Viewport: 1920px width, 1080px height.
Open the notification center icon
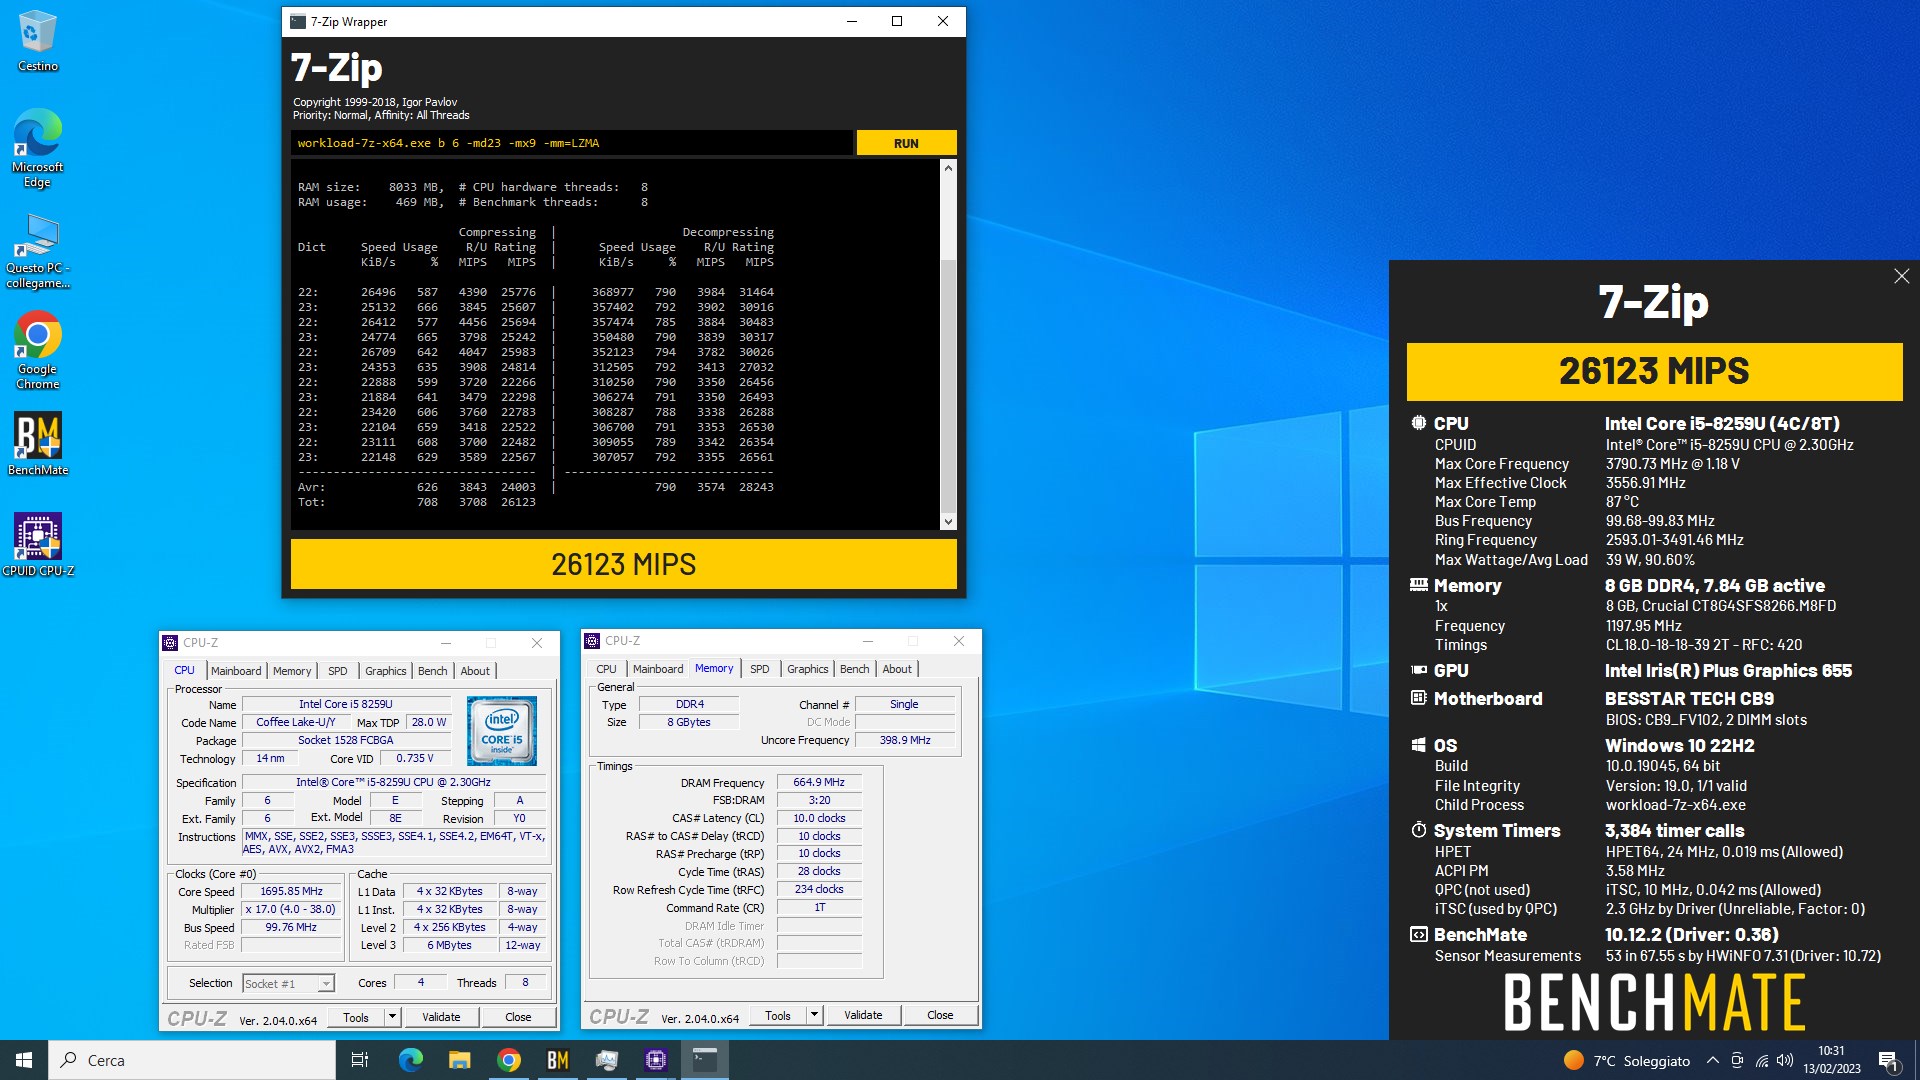click(x=1888, y=1060)
